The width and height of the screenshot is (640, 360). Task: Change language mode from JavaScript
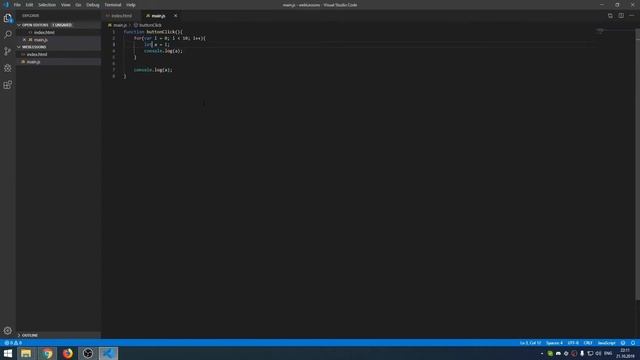click(607, 343)
